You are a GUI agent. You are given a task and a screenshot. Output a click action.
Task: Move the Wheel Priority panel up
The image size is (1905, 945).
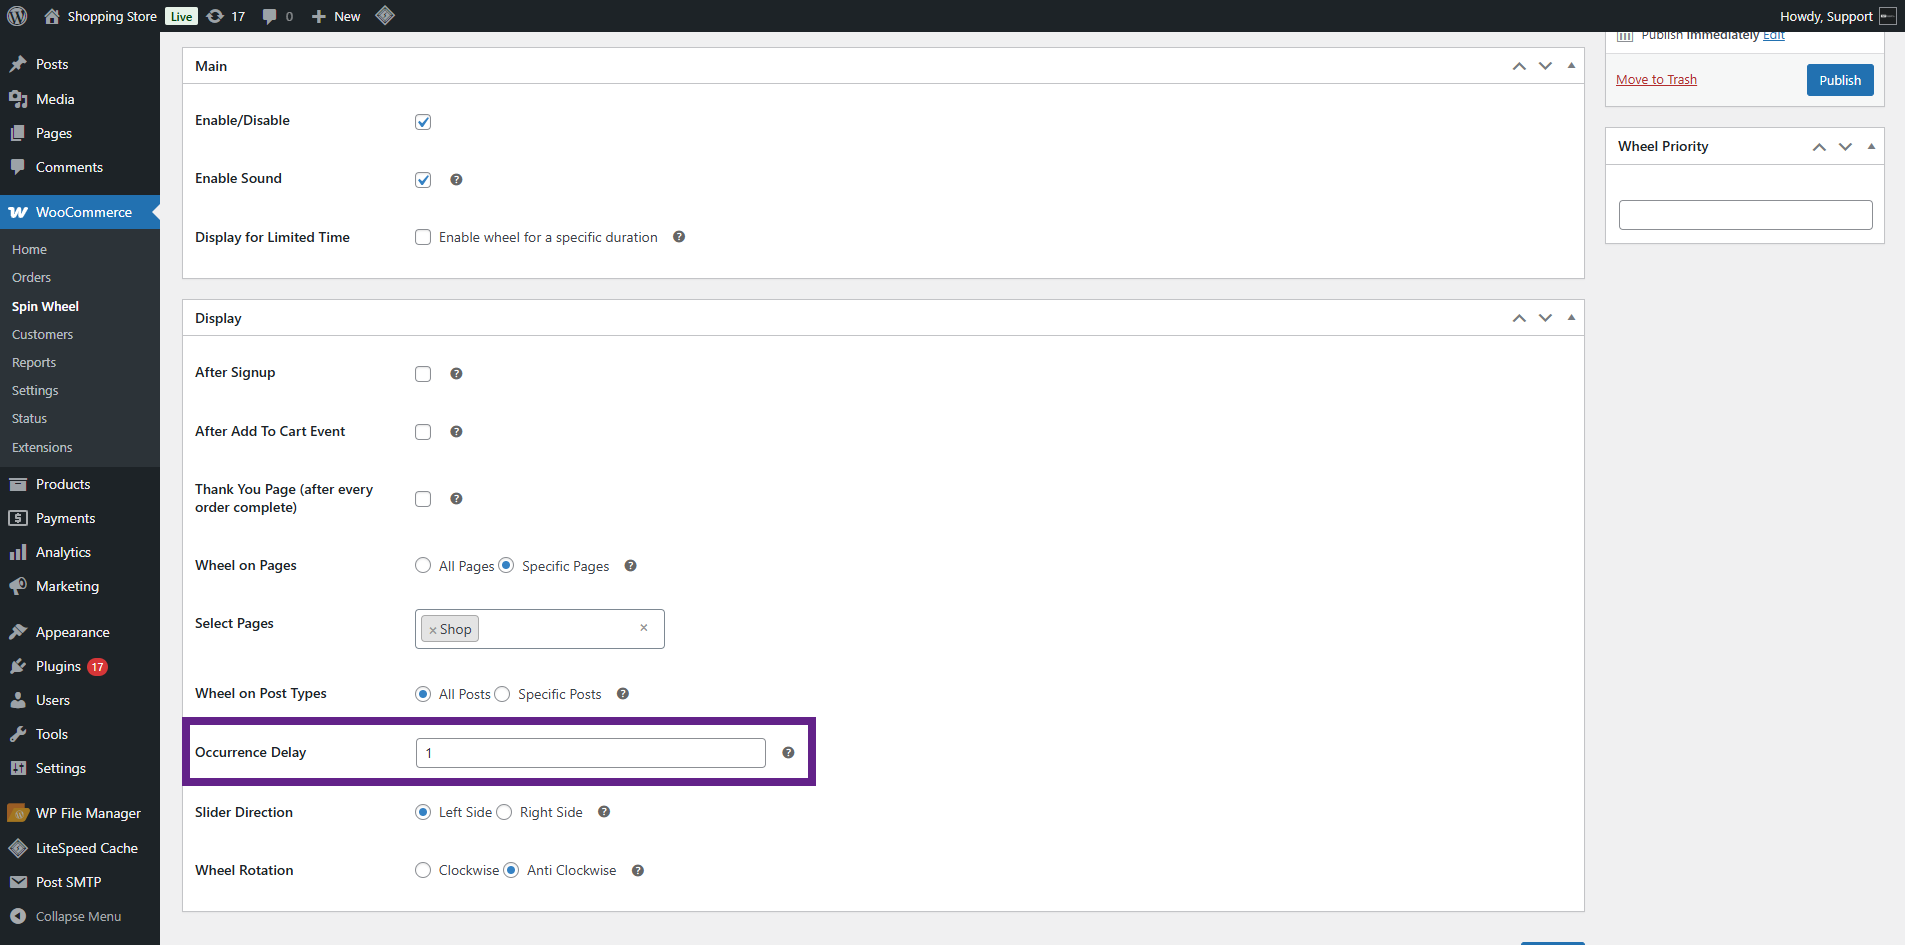pos(1819,147)
